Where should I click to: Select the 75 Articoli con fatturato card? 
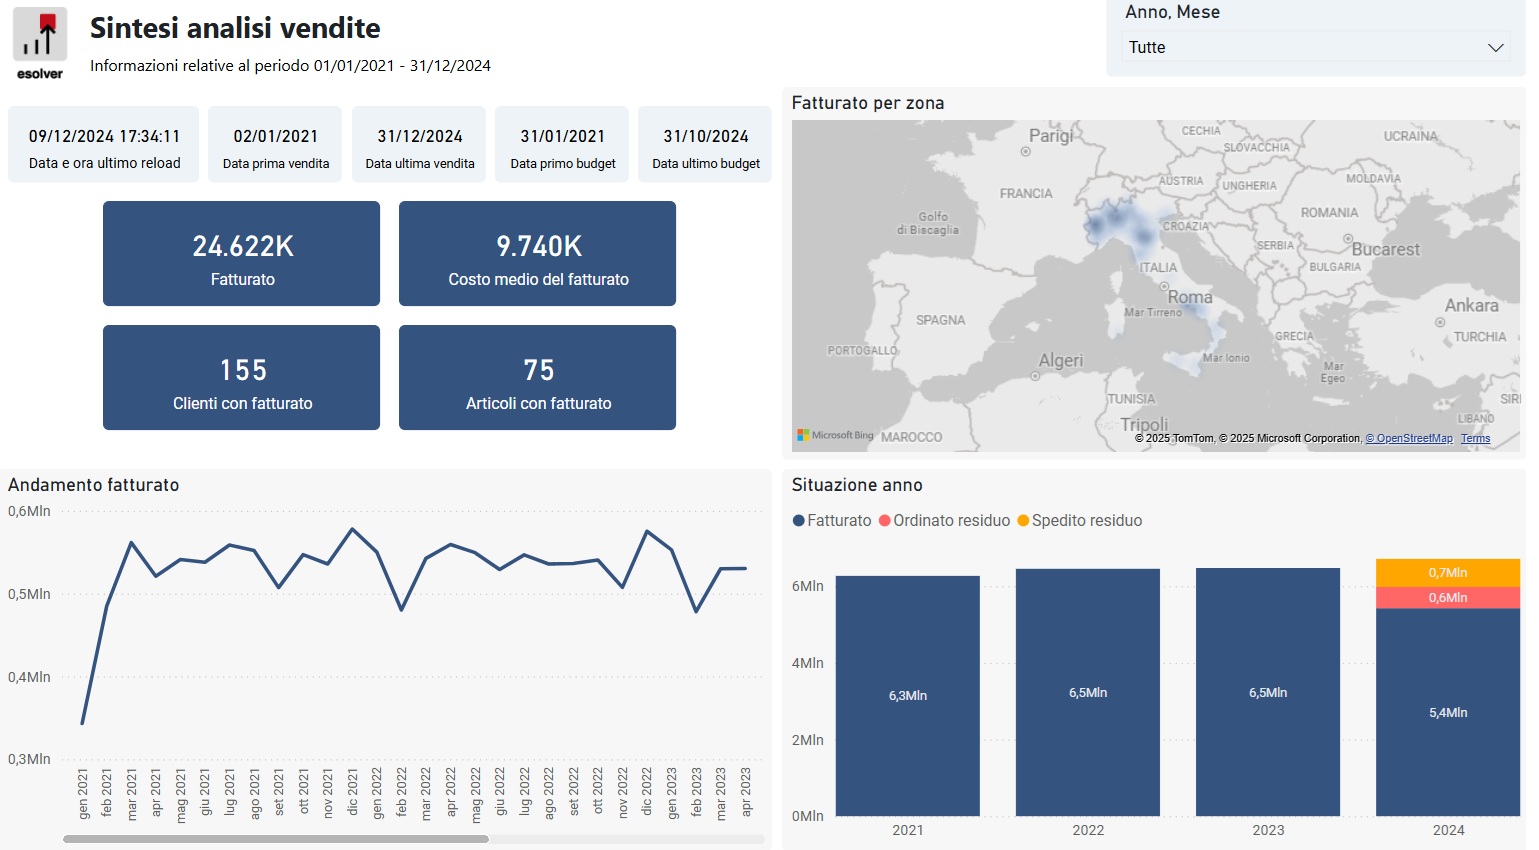(537, 378)
